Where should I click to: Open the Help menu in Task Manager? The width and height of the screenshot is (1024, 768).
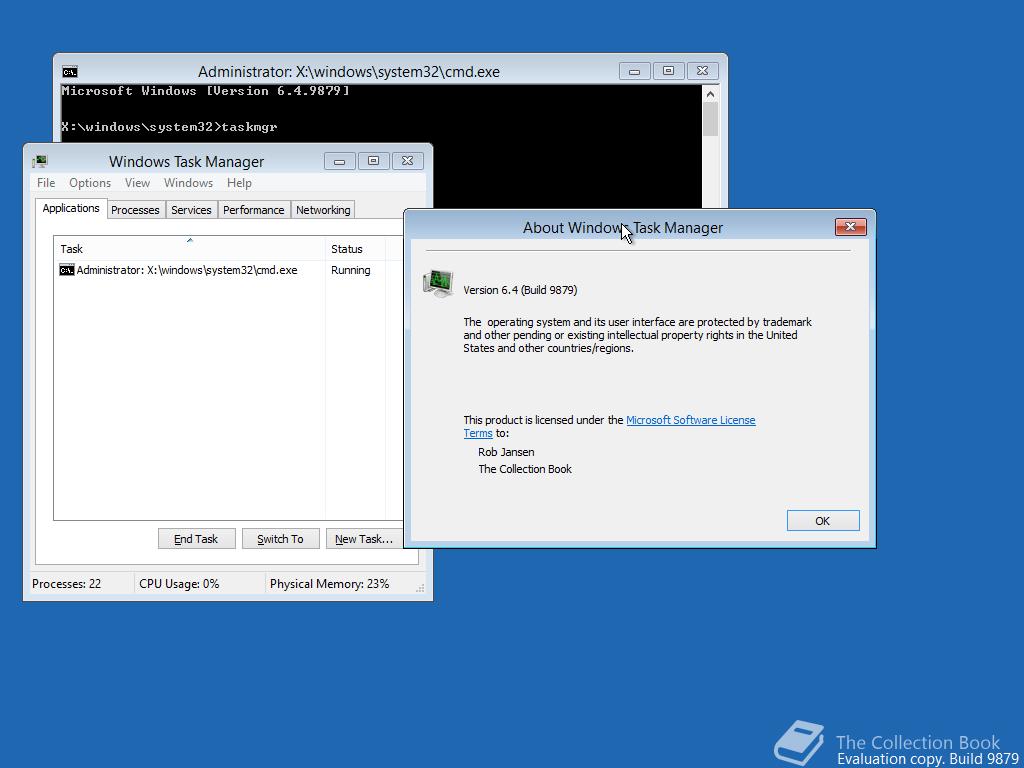239,183
